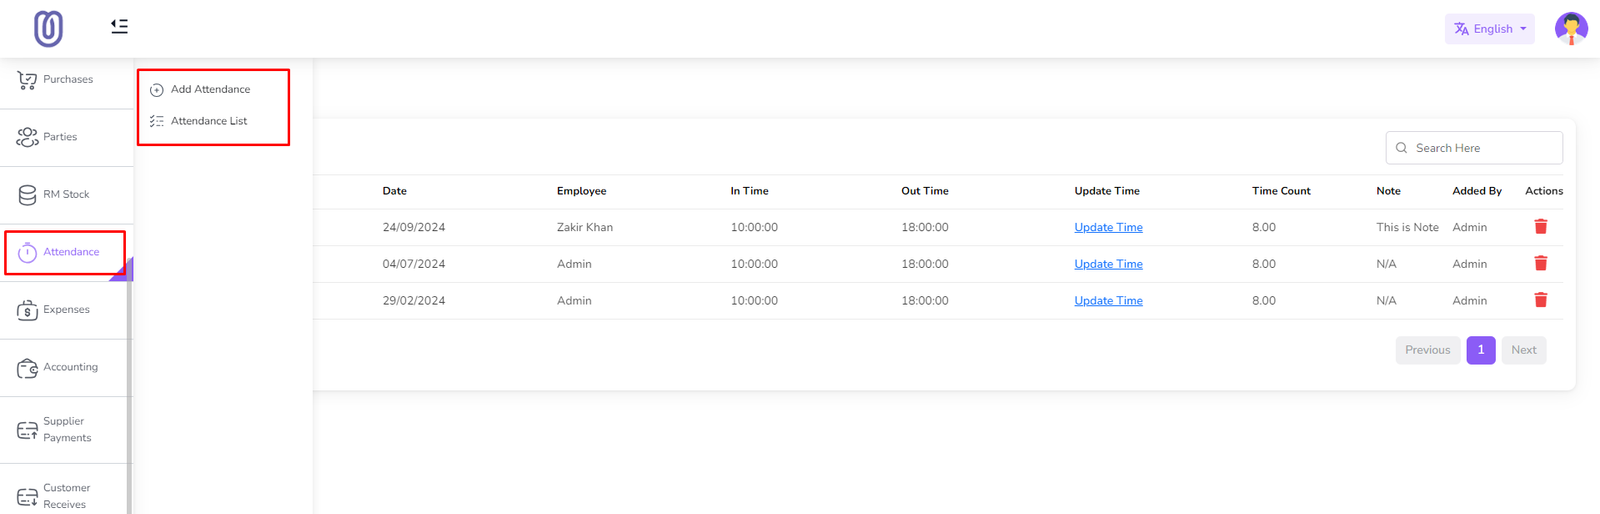Choose Add Attendance from submenu
Viewport: 1600px width, 514px height.
click(x=210, y=90)
